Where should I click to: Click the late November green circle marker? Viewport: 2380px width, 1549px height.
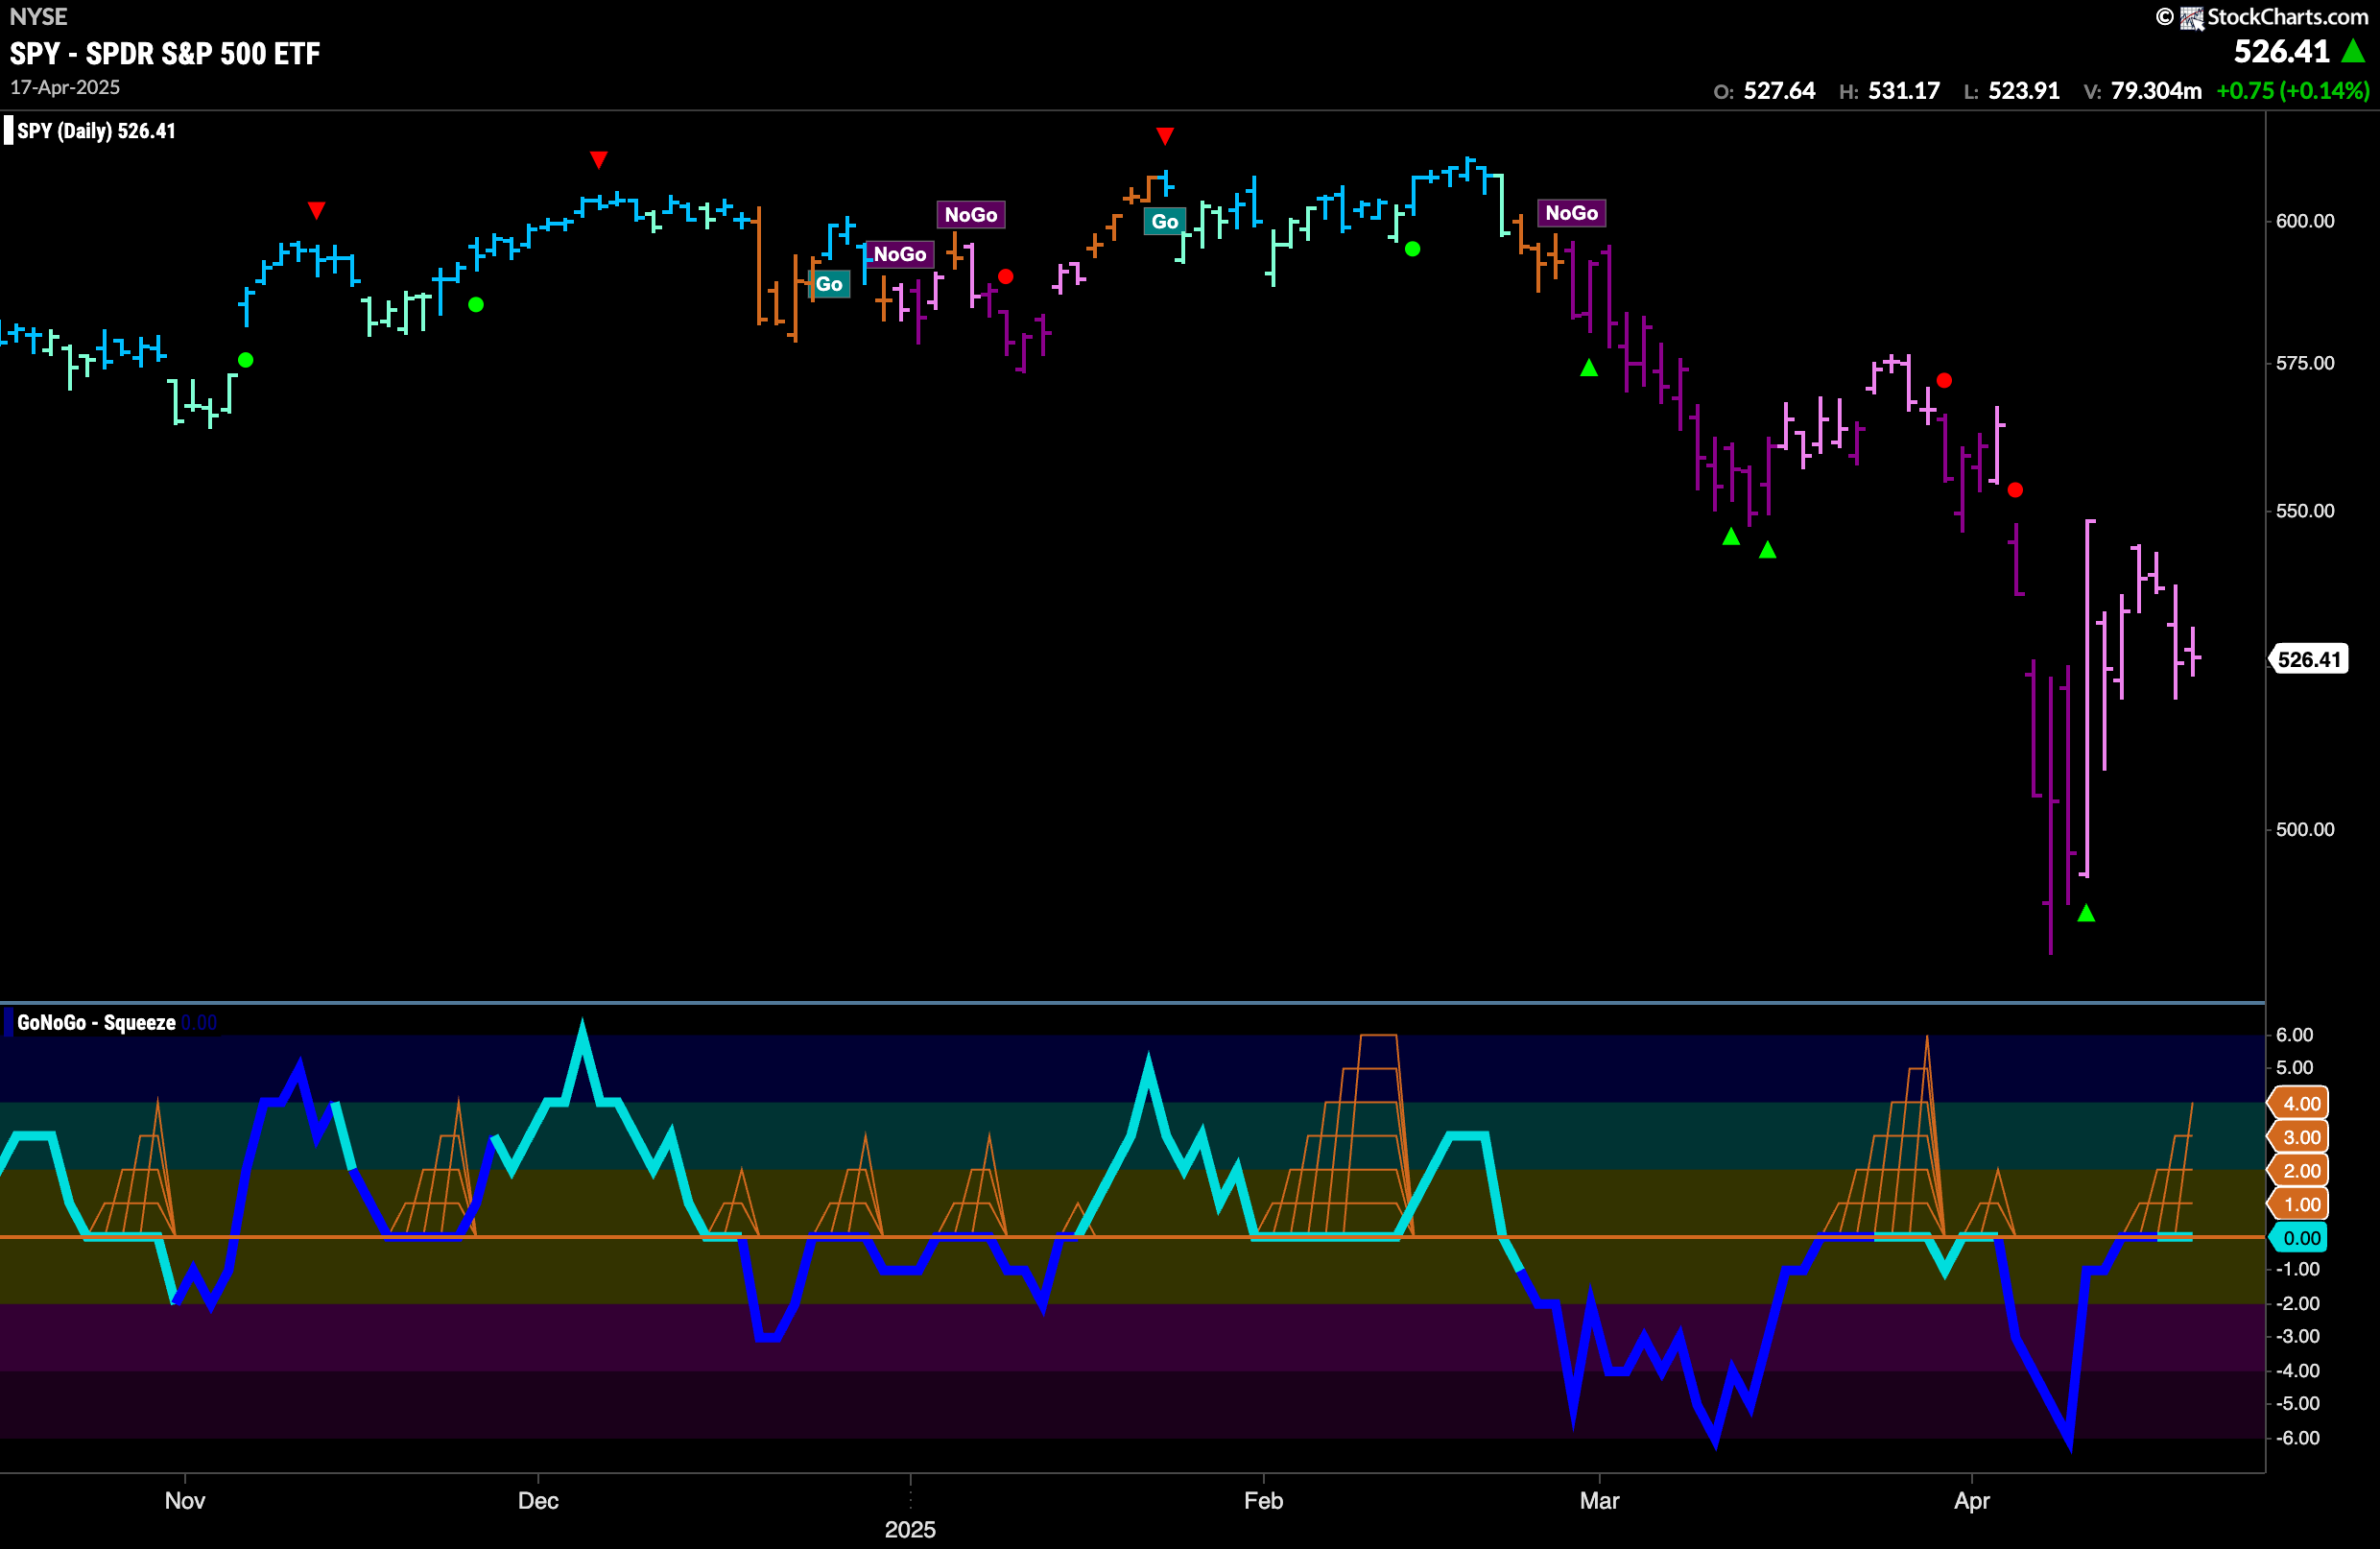tap(476, 304)
